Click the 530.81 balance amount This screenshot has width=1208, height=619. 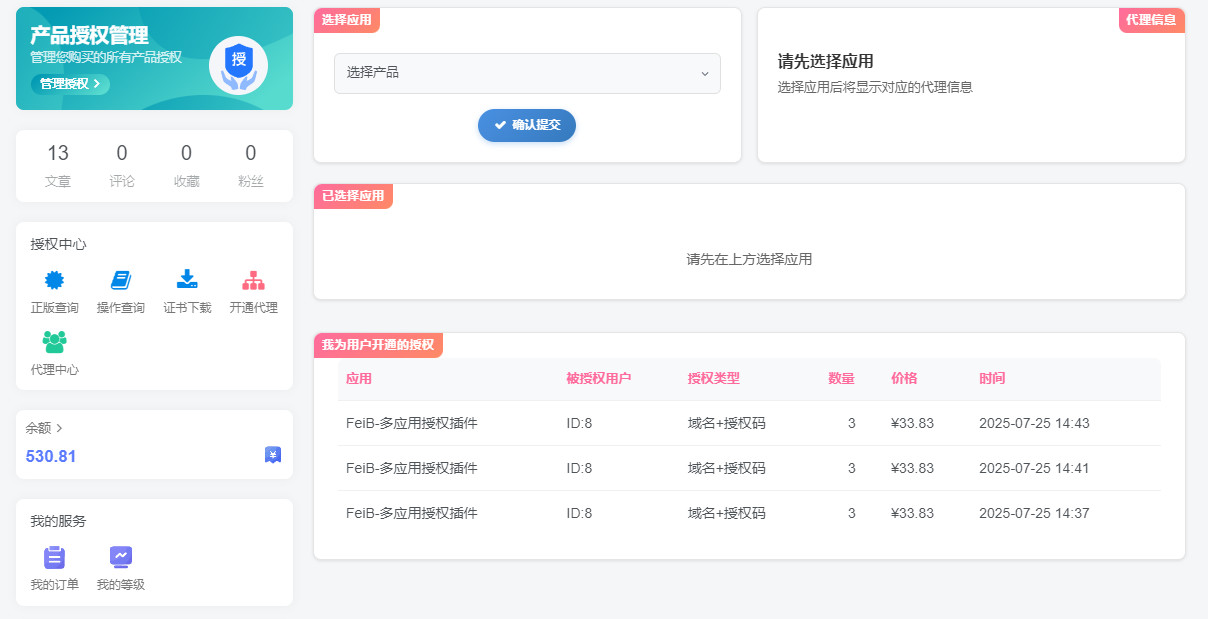click(51, 457)
